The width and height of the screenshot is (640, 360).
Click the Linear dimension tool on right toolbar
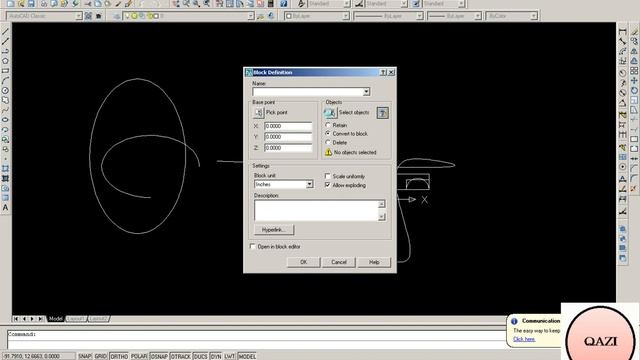point(622,32)
